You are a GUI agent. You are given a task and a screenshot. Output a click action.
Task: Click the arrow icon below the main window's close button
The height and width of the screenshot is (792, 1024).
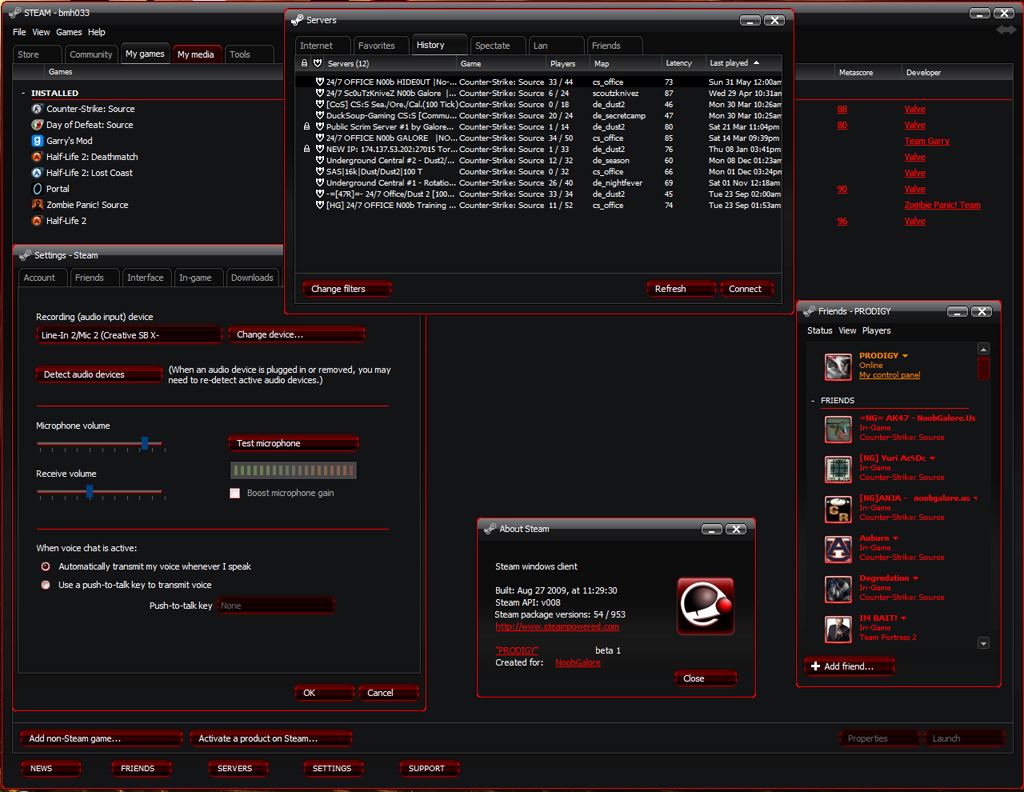1006,30
